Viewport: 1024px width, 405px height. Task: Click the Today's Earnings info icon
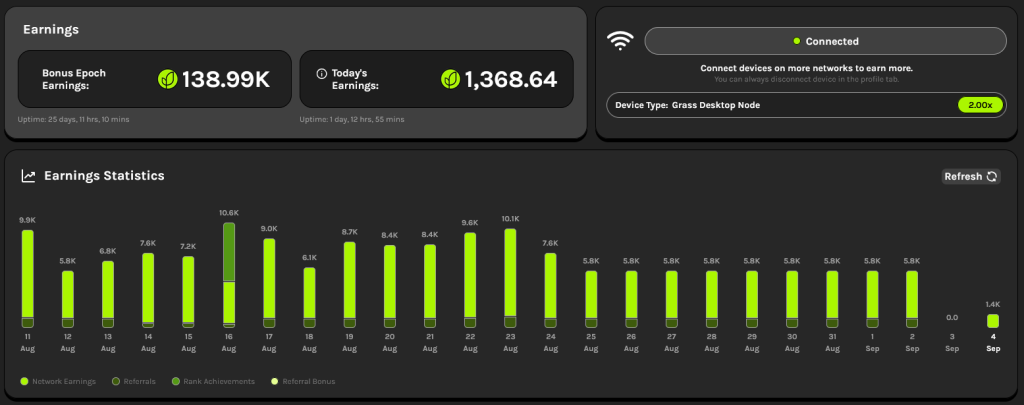pyautogui.click(x=321, y=74)
